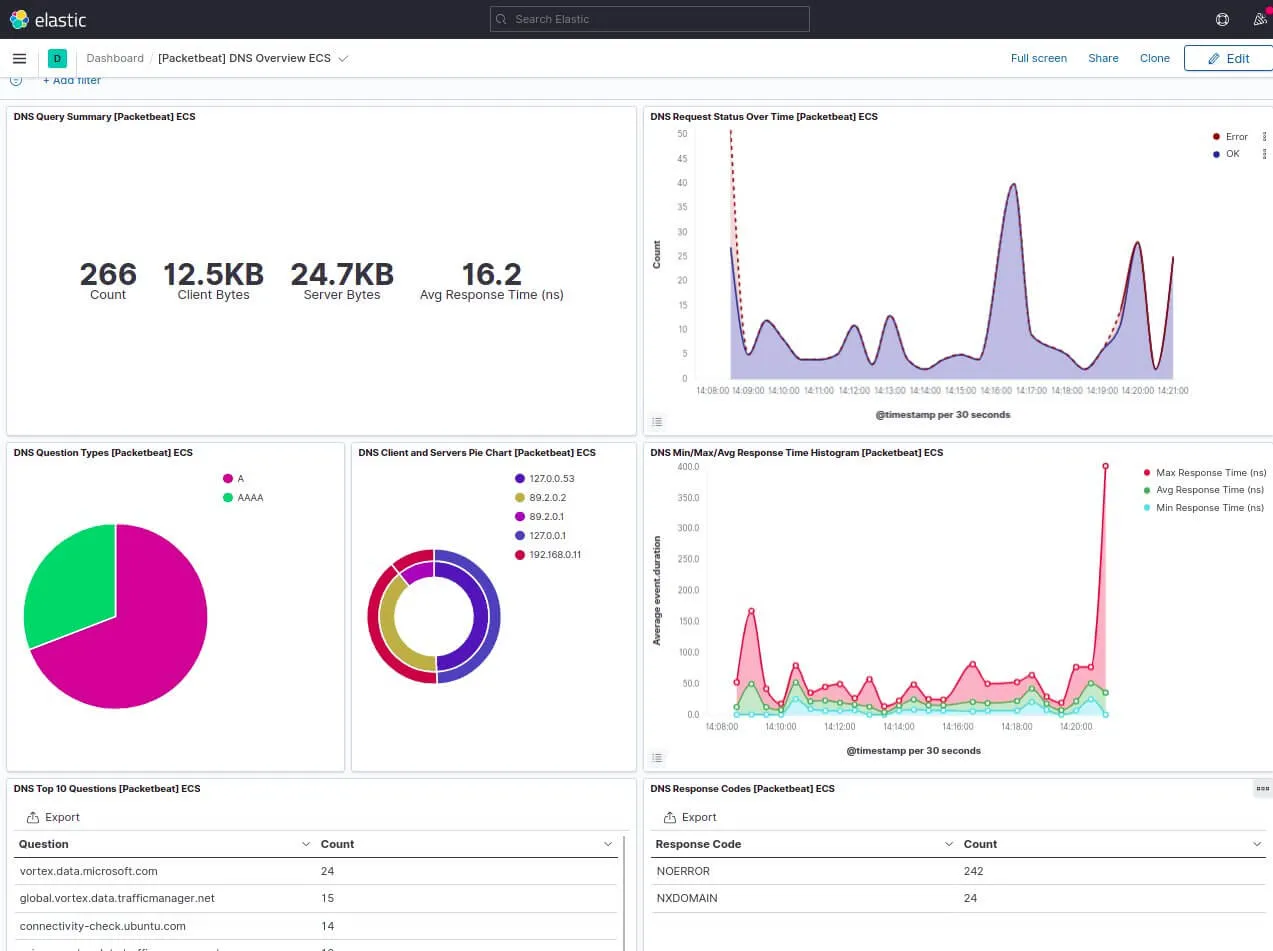
Task: Select 192.168.0.11 legend entry
Action: pyautogui.click(x=548, y=554)
